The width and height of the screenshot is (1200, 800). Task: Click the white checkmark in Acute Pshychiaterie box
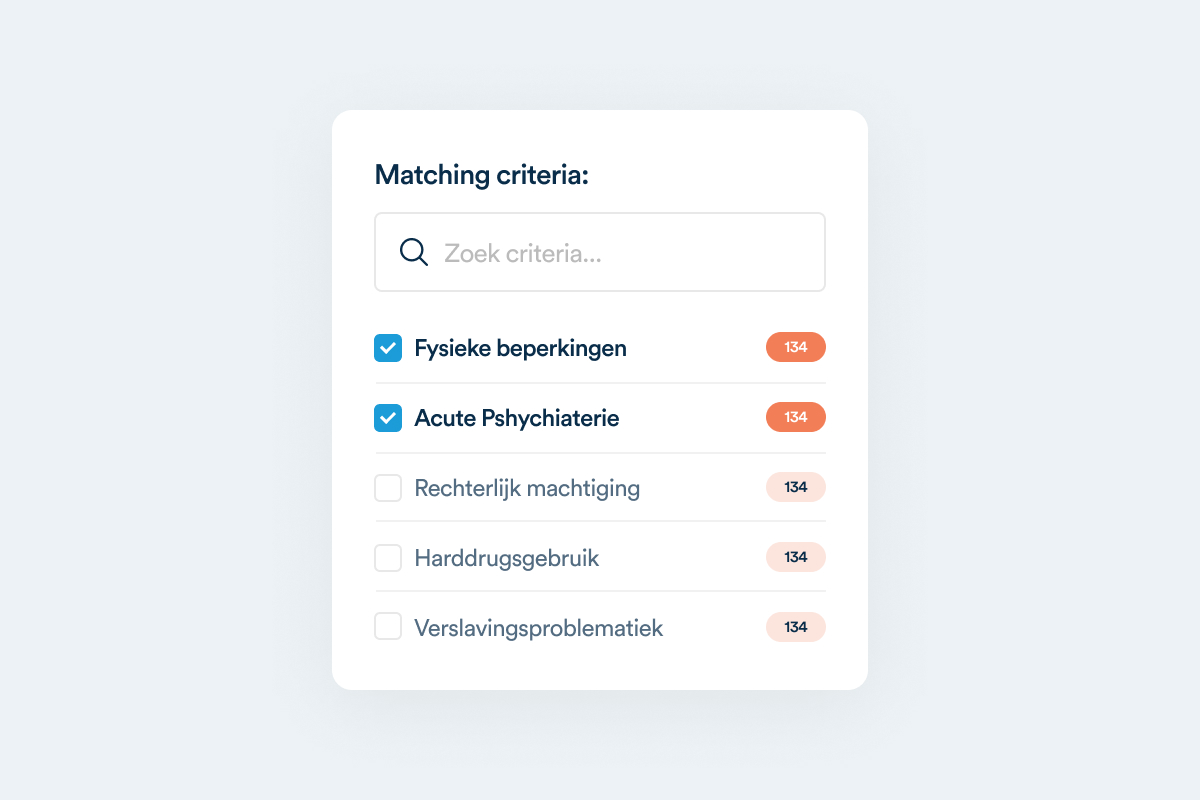[388, 418]
